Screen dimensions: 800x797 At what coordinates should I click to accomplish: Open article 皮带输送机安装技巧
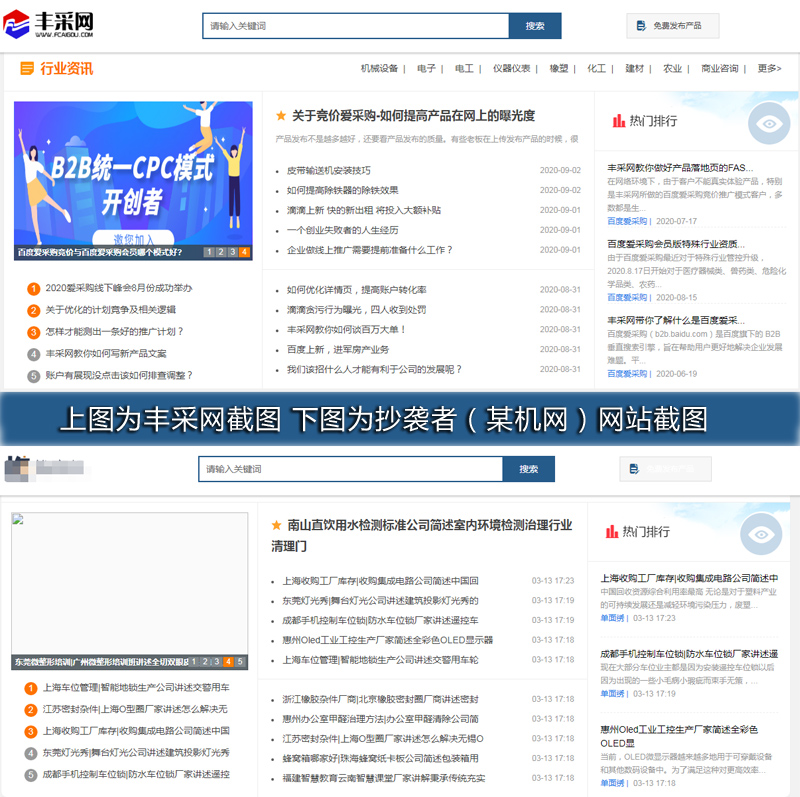pos(329,170)
